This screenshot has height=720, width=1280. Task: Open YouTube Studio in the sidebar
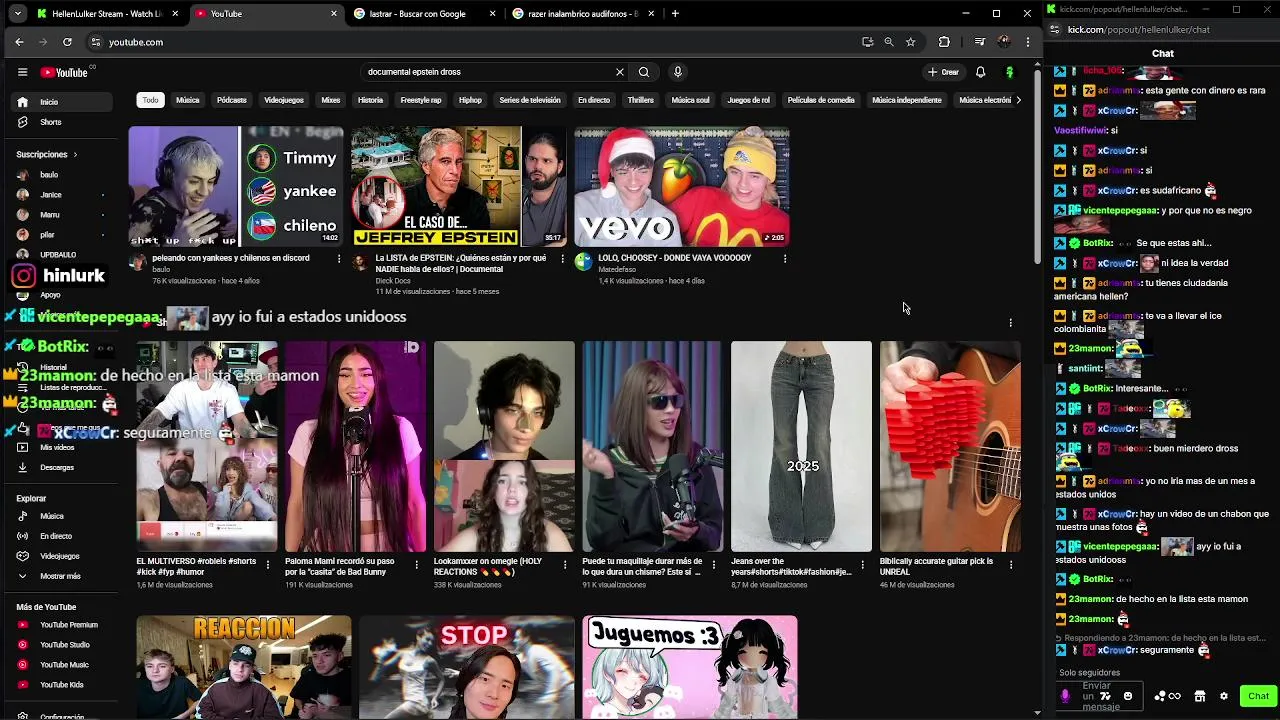point(62,645)
